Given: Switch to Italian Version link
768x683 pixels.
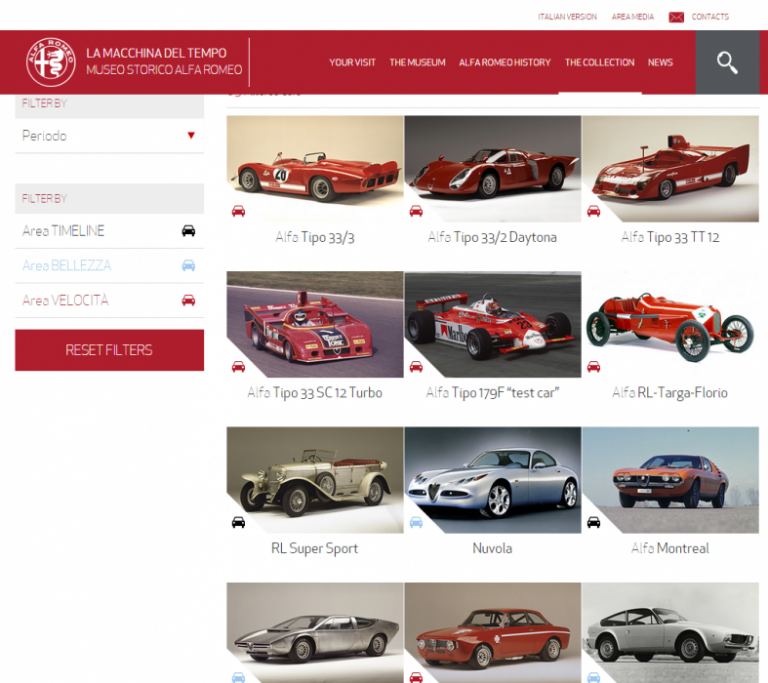Looking at the screenshot, I should click(567, 17).
